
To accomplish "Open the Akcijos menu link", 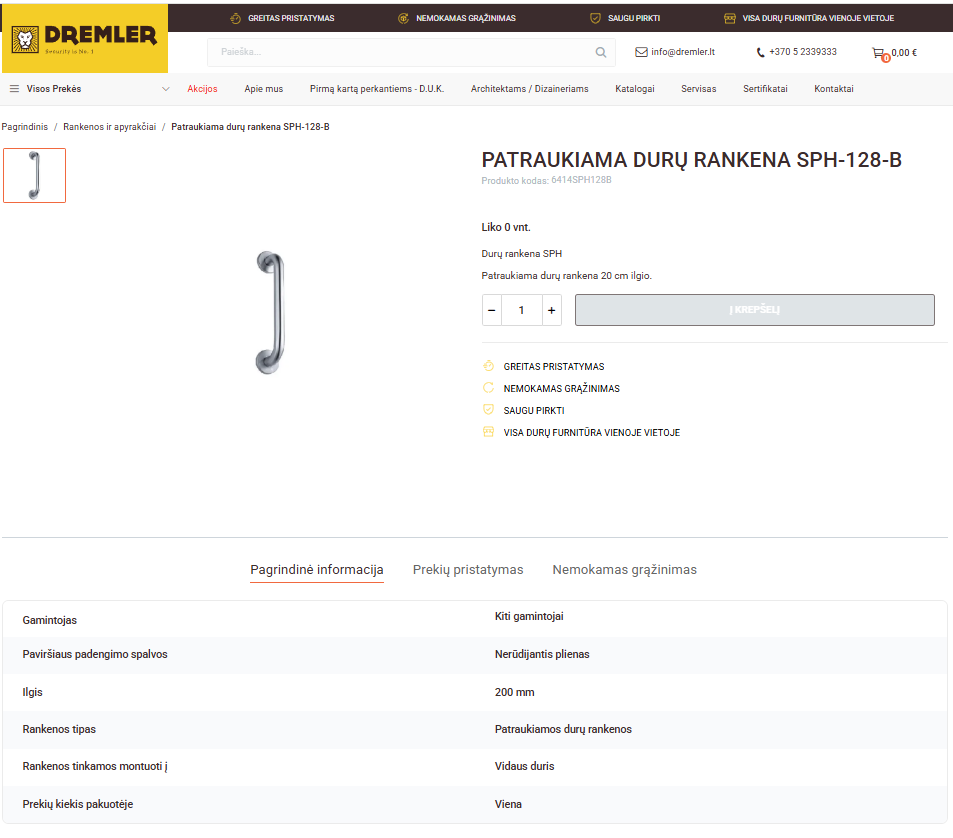I will click(x=202, y=89).
